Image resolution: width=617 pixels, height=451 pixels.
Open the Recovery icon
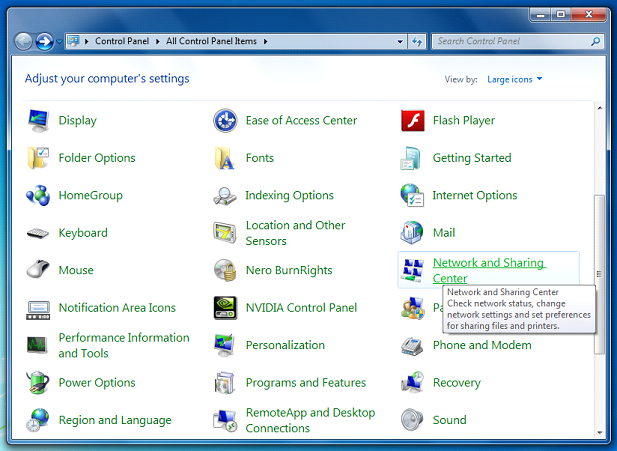coord(412,383)
